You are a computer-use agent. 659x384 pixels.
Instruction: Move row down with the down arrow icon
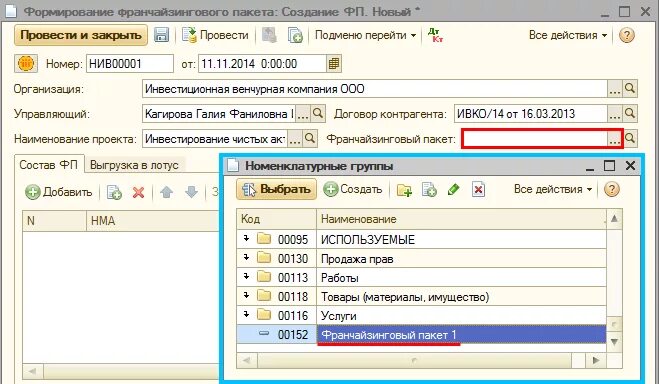[191, 192]
